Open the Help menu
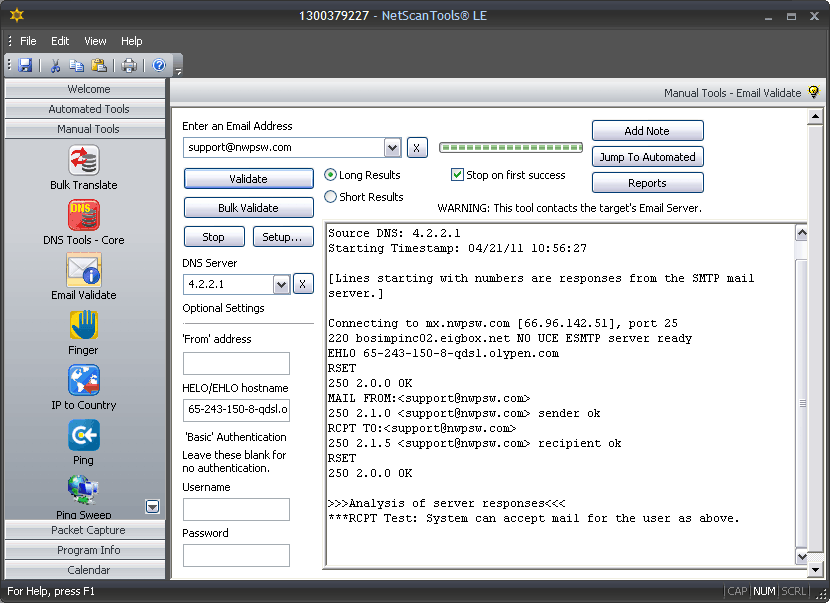Image resolution: width=830 pixels, height=603 pixels. point(131,41)
